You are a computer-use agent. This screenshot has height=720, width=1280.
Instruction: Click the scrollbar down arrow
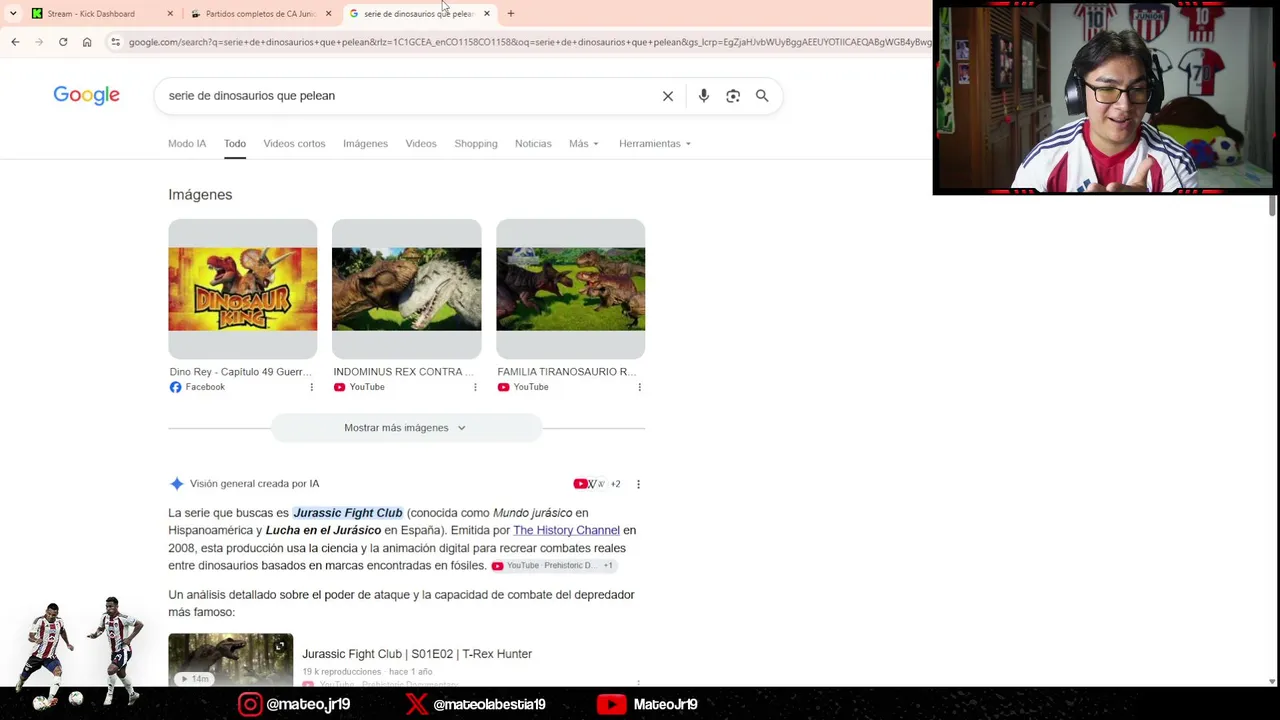[1272, 681]
